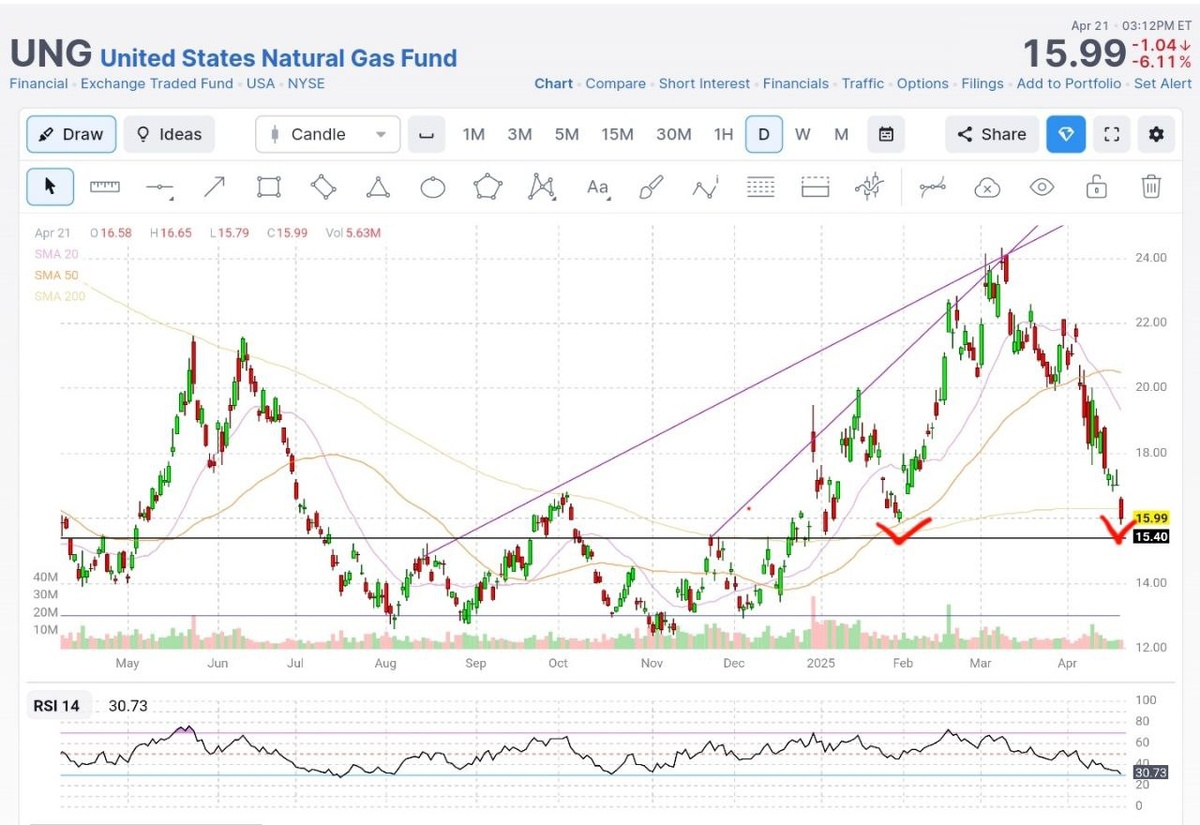Switch to 5M timeframe

[567, 134]
